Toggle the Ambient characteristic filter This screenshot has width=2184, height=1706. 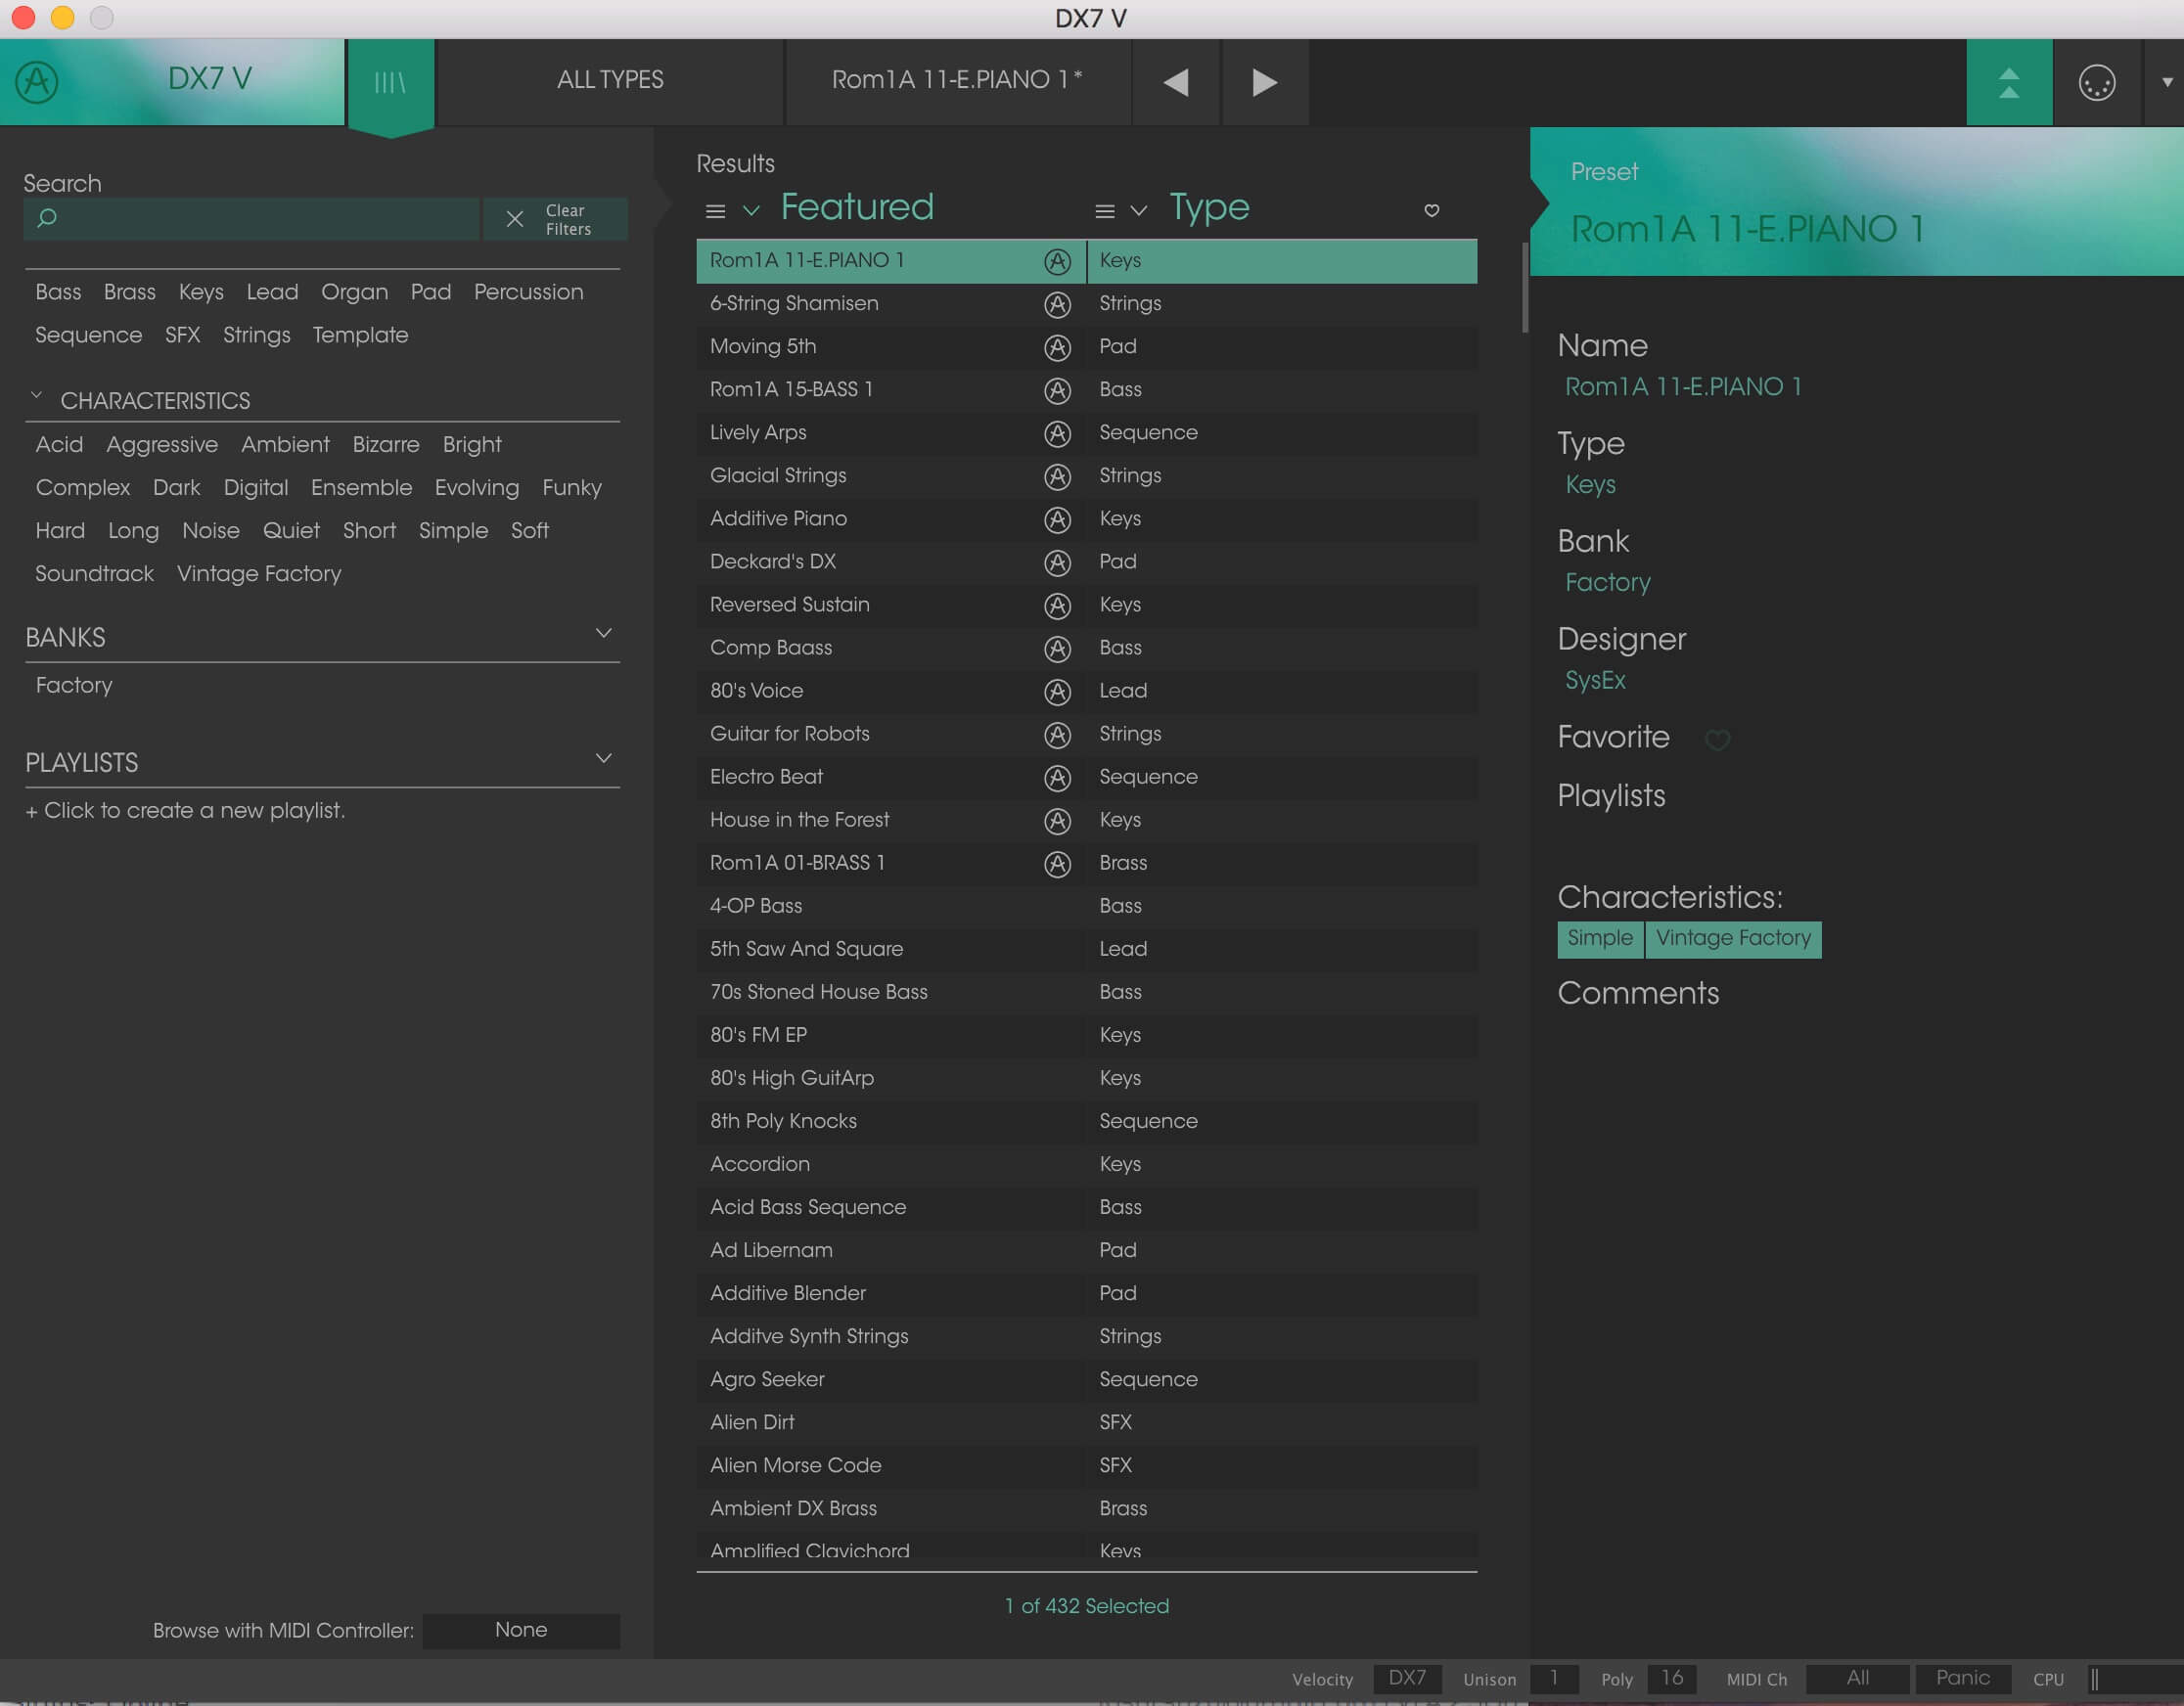tap(285, 444)
